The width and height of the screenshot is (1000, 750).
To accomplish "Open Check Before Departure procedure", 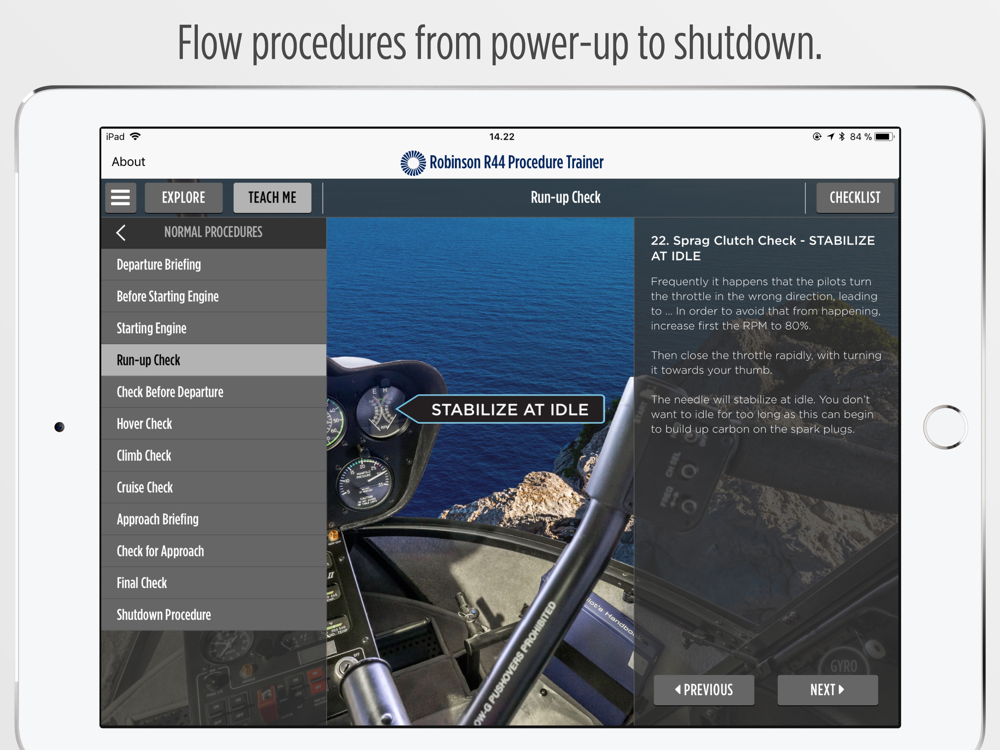I will pos(214,392).
